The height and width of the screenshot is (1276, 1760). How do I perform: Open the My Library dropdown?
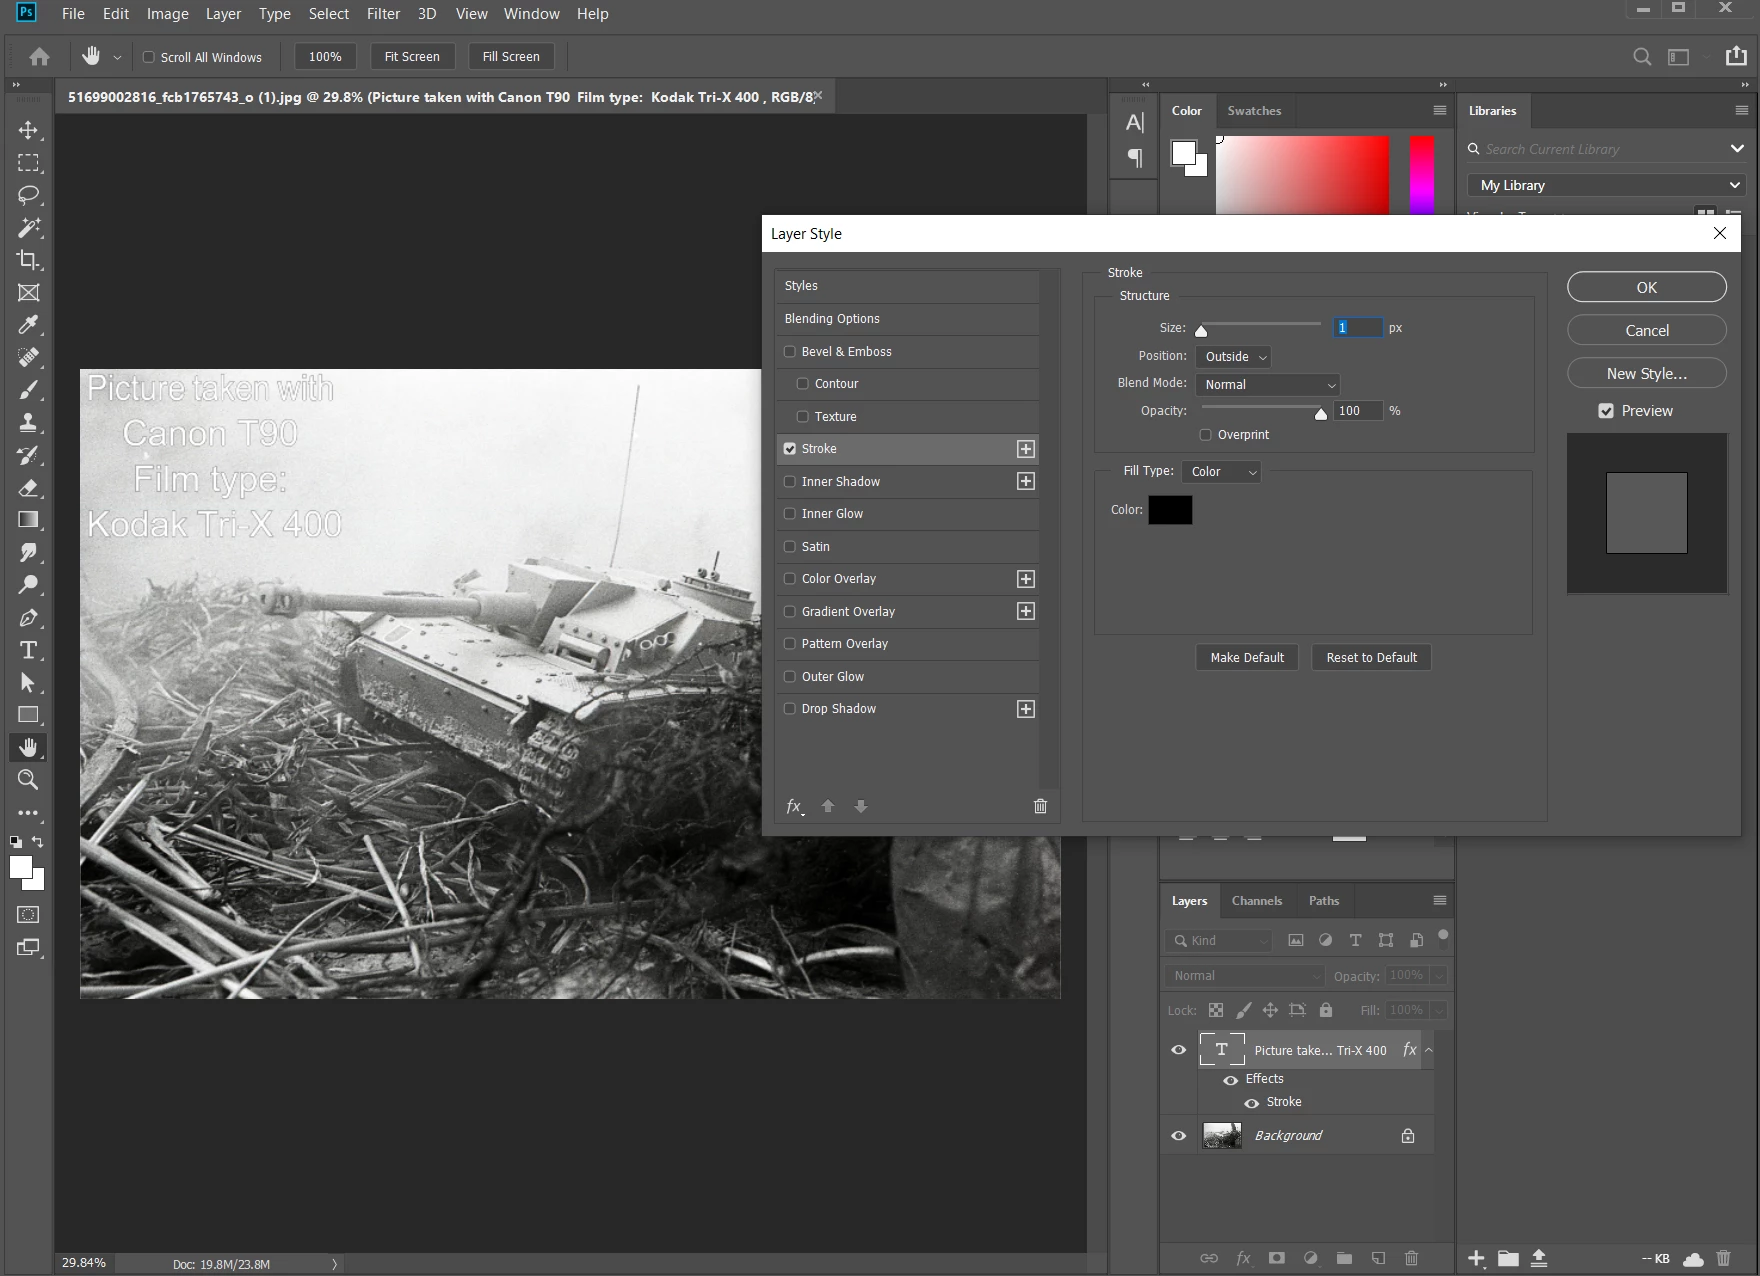coord(1607,185)
